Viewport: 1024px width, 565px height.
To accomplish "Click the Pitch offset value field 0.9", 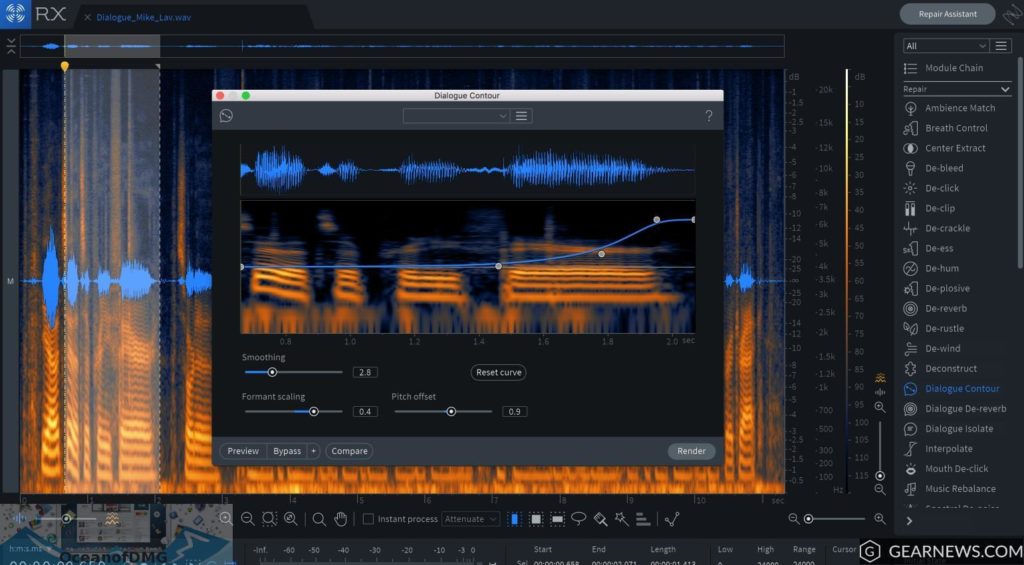I will click(515, 412).
